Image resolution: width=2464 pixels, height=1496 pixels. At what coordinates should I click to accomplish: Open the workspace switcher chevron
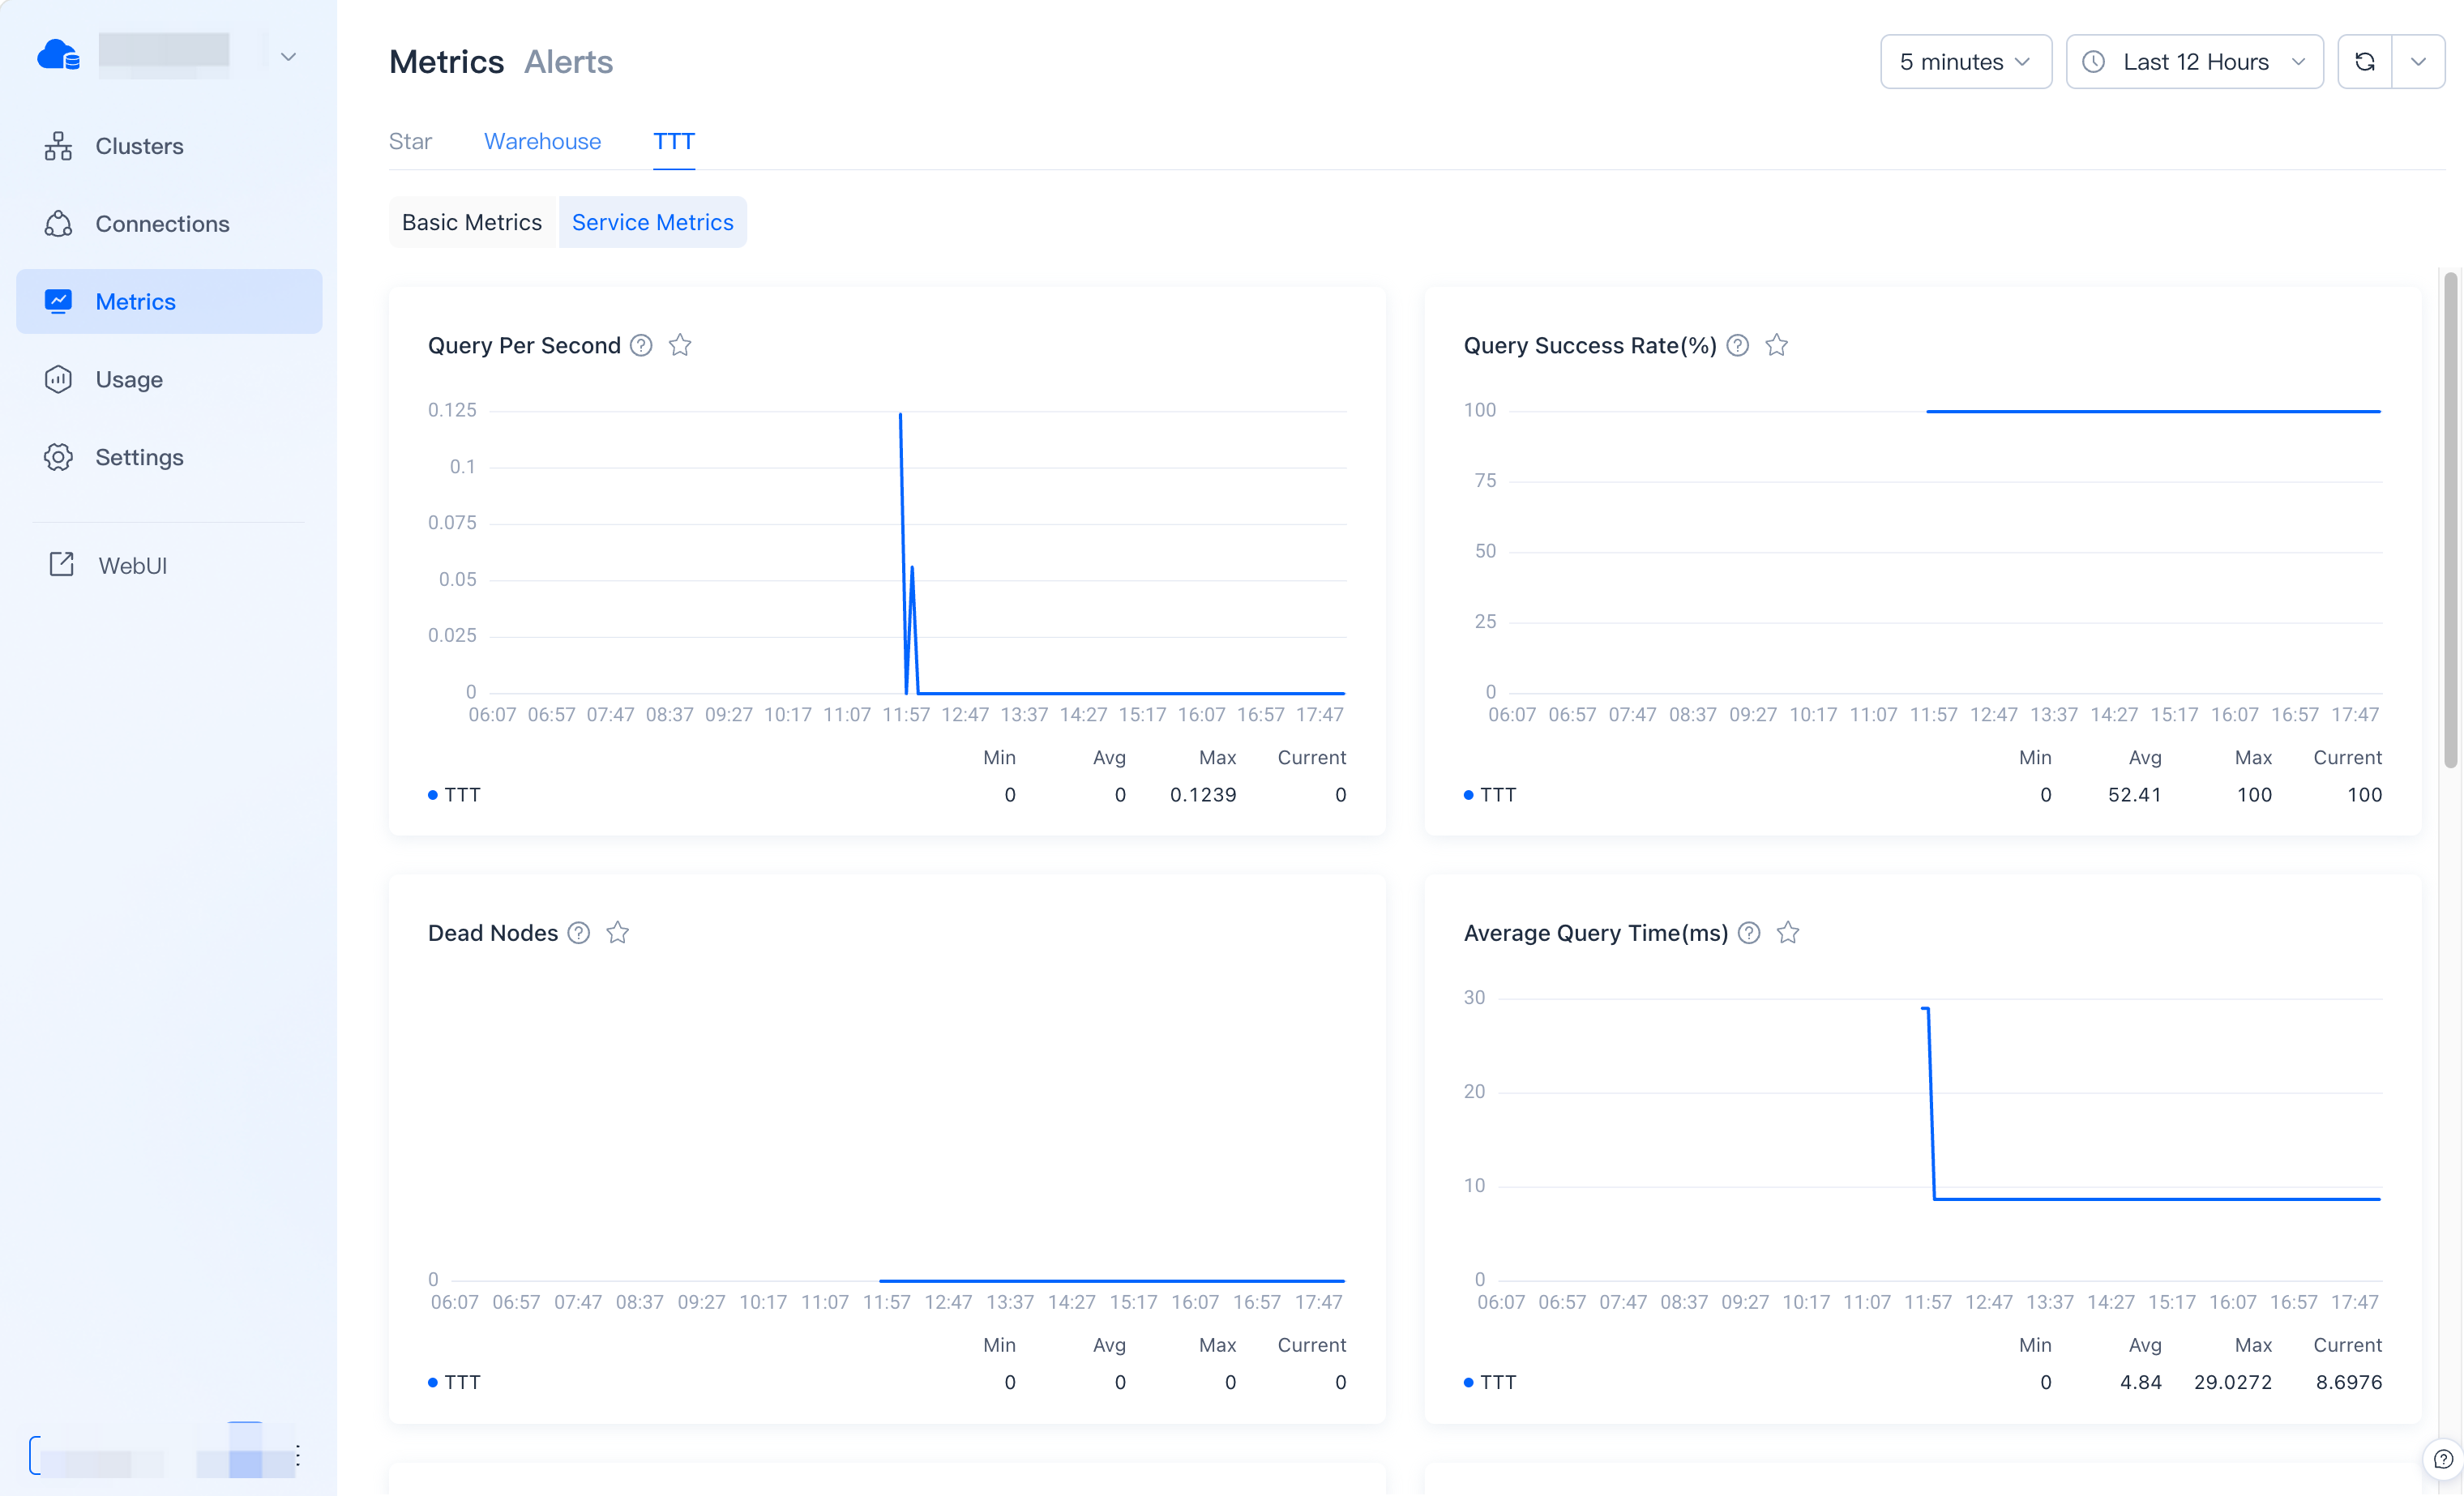coord(288,56)
